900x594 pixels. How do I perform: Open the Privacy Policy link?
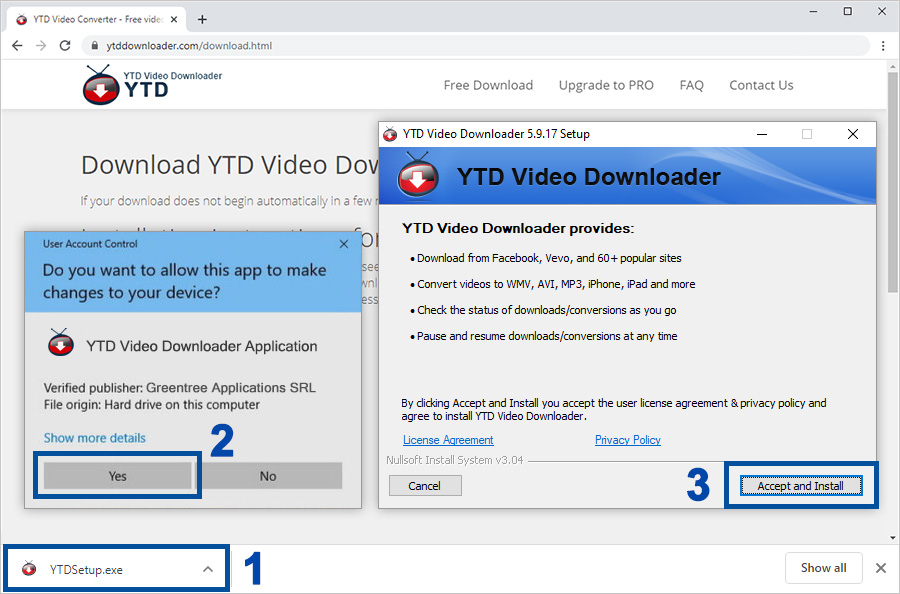[x=628, y=440]
